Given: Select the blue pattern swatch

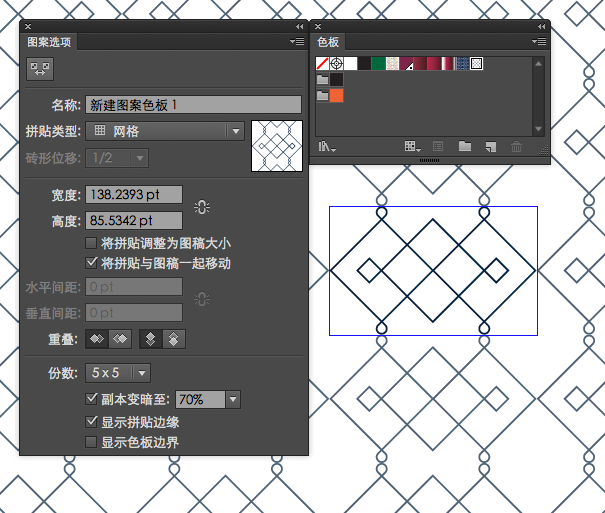Looking at the screenshot, I should coord(462,63).
